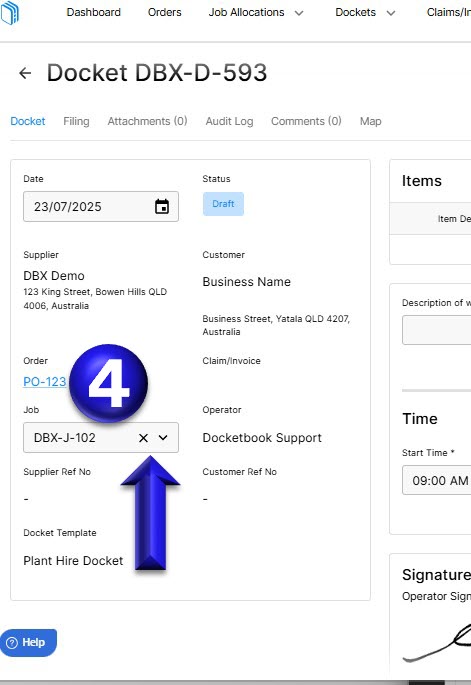Open the Orders menu item
471x685 pixels.
pos(164,12)
